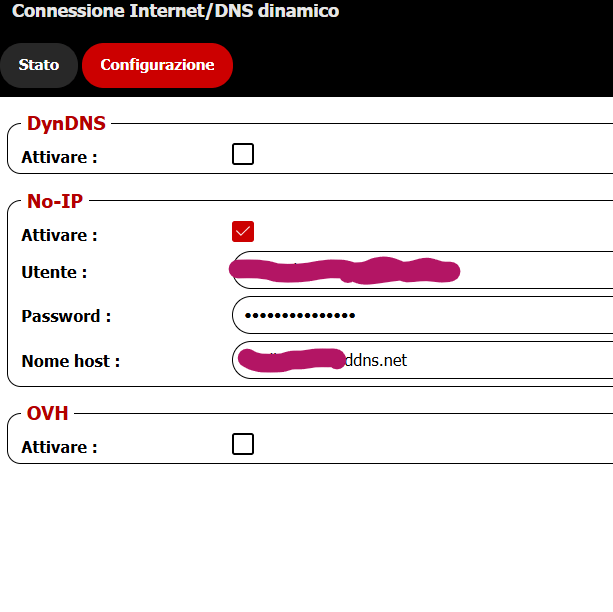This screenshot has width=613, height=612.
Task: Click the Password label text
Action: coord(66,317)
